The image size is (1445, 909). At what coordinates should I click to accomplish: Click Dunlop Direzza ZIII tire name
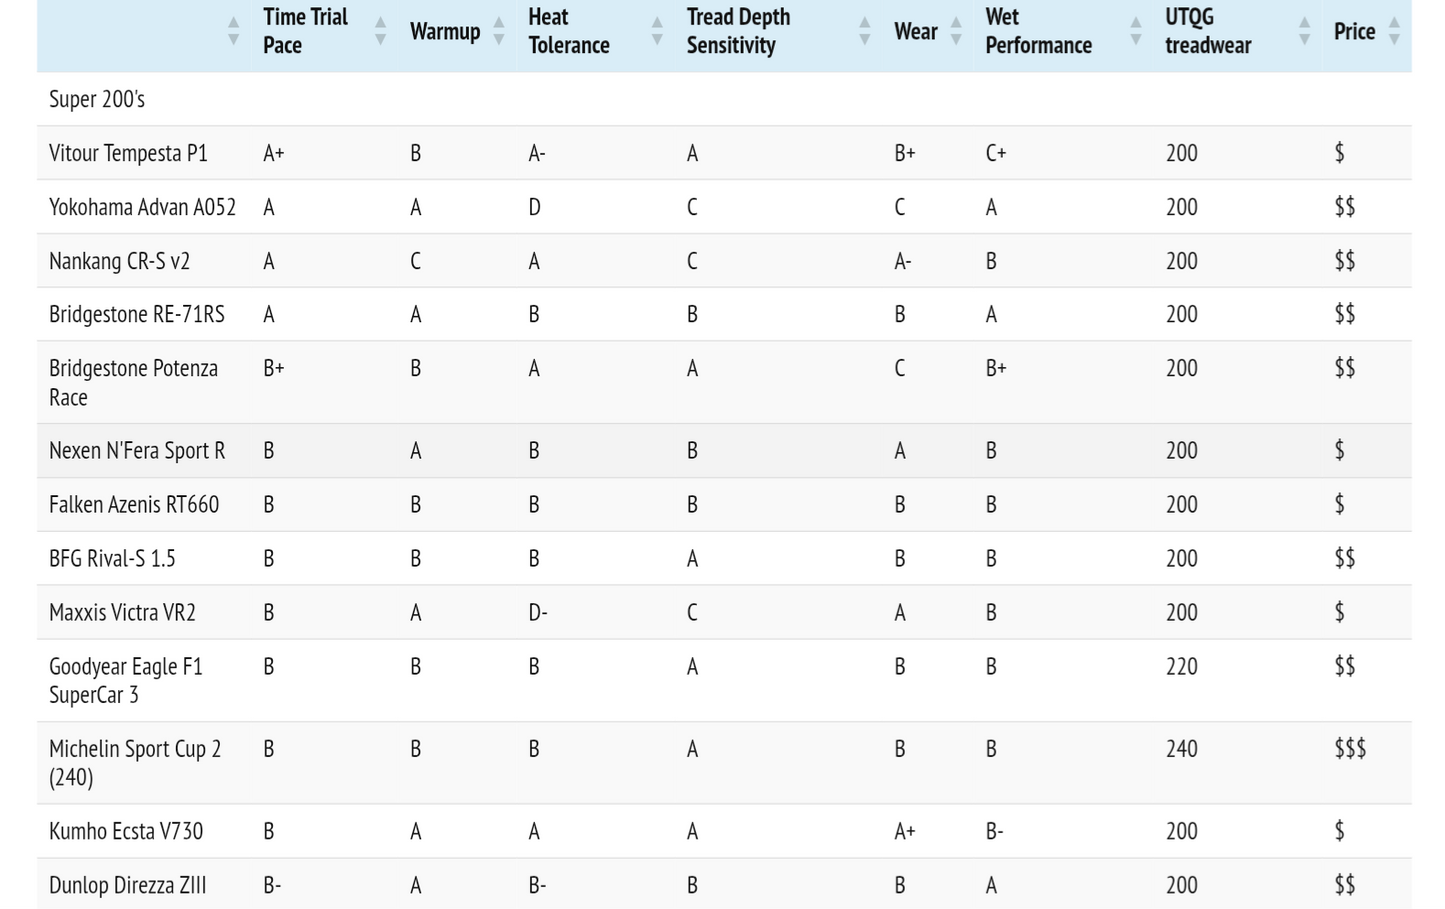point(128,885)
